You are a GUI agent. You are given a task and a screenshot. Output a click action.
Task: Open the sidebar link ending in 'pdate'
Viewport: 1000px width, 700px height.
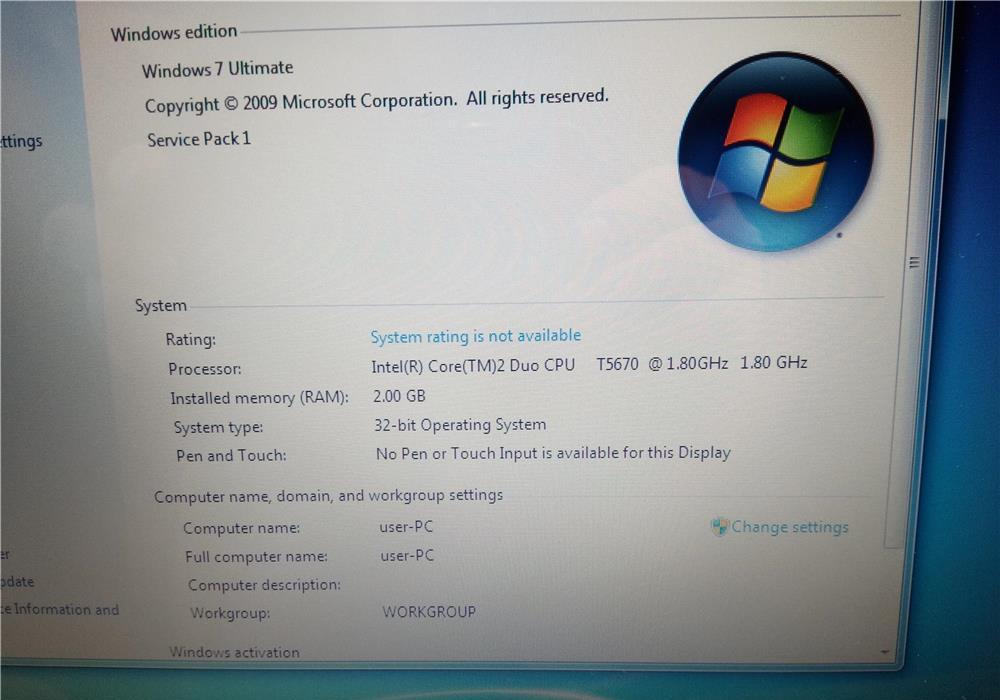tap(17, 581)
